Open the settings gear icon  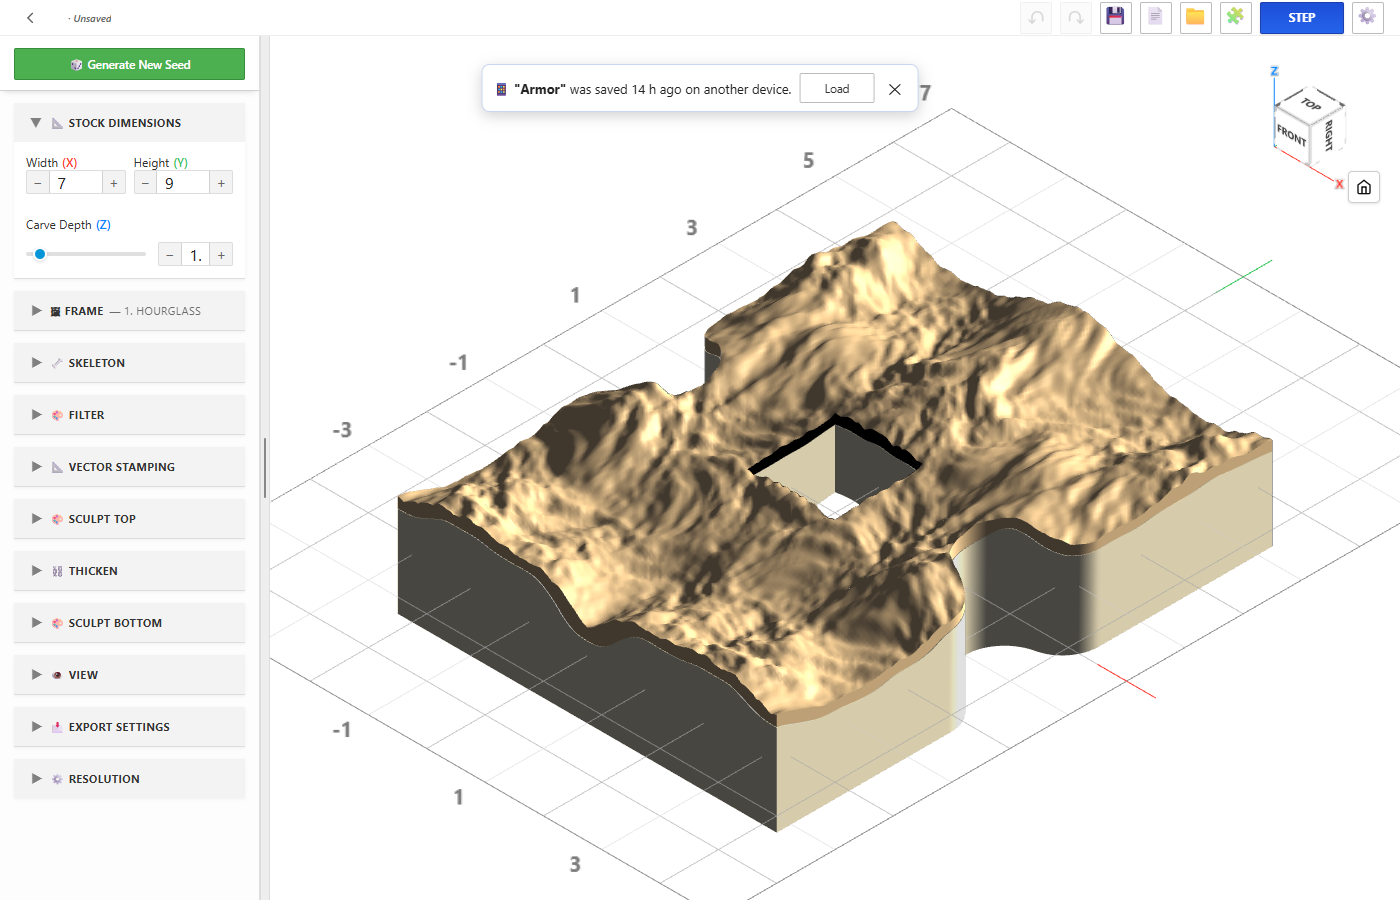[x=1368, y=17]
